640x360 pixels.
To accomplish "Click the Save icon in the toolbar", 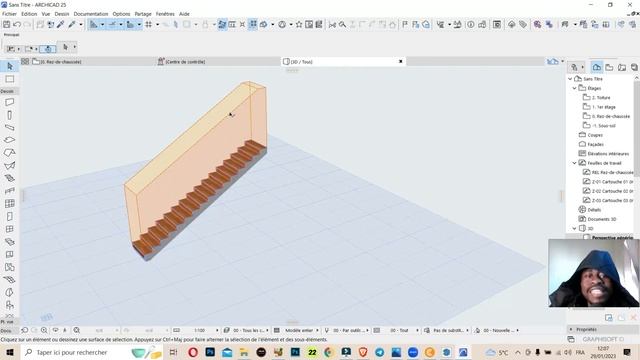I will [7, 25].
